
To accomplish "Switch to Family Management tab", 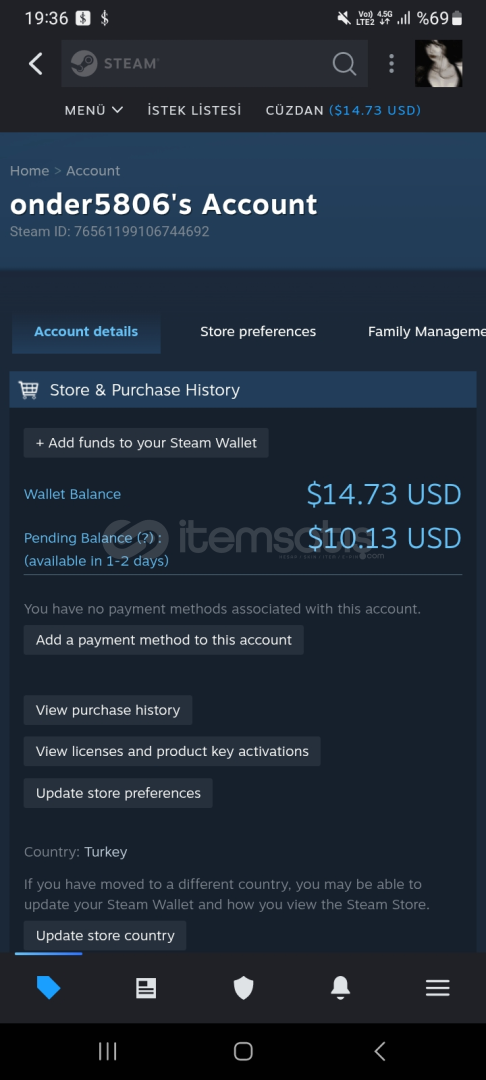I will pos(426,331).
